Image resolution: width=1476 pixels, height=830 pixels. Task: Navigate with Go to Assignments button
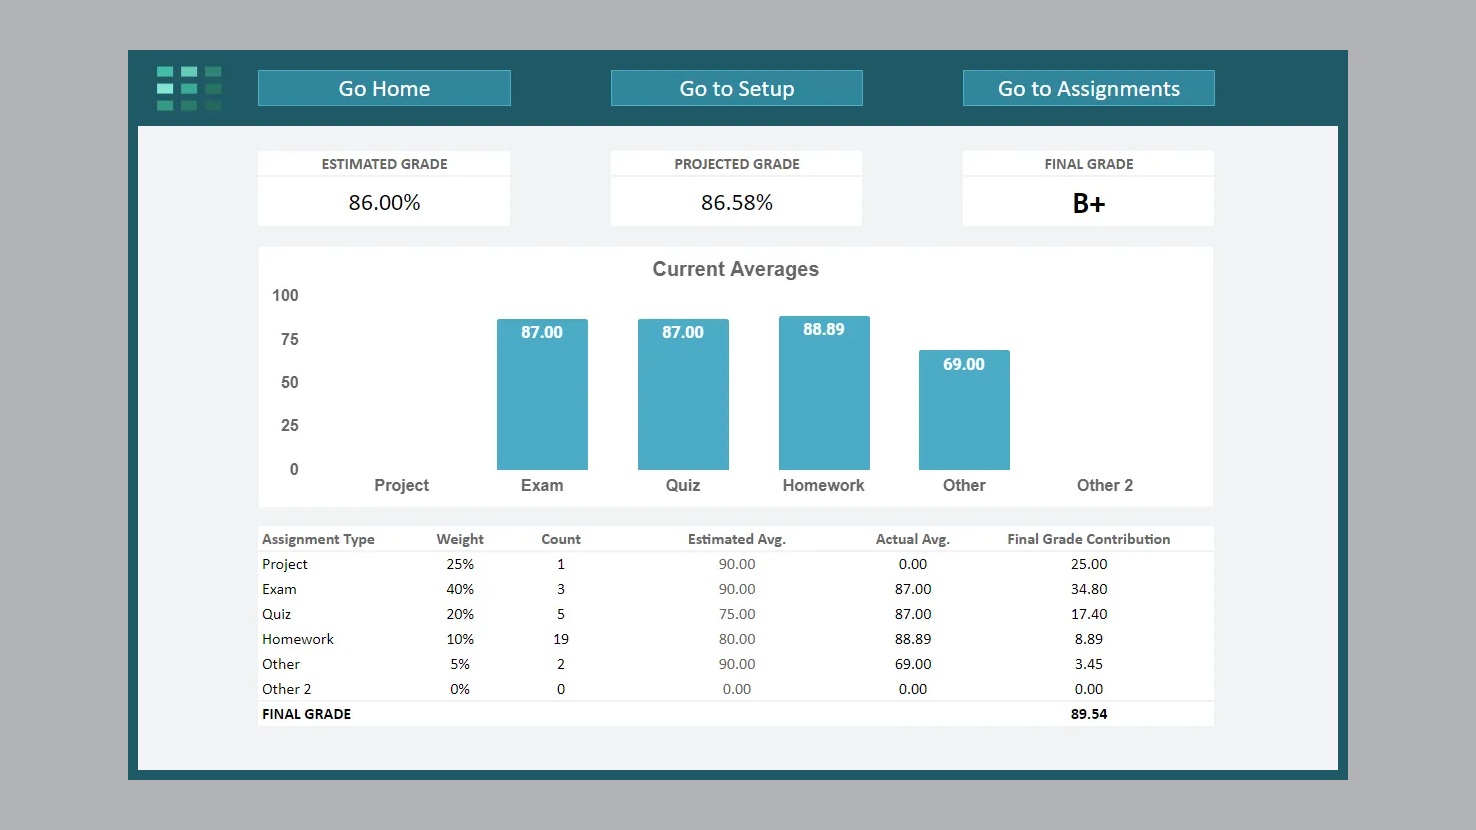click(1088, 88)
